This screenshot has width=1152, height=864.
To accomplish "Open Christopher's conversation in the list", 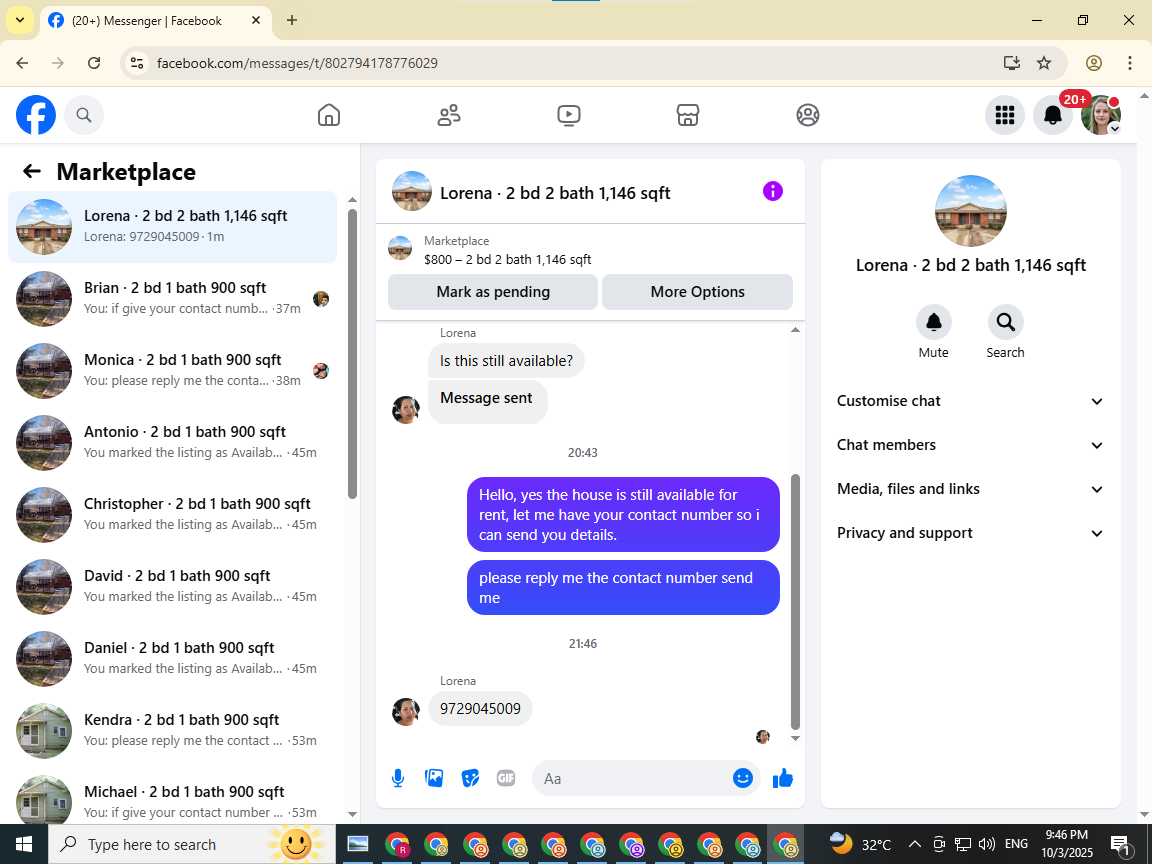I will [173, 514].
